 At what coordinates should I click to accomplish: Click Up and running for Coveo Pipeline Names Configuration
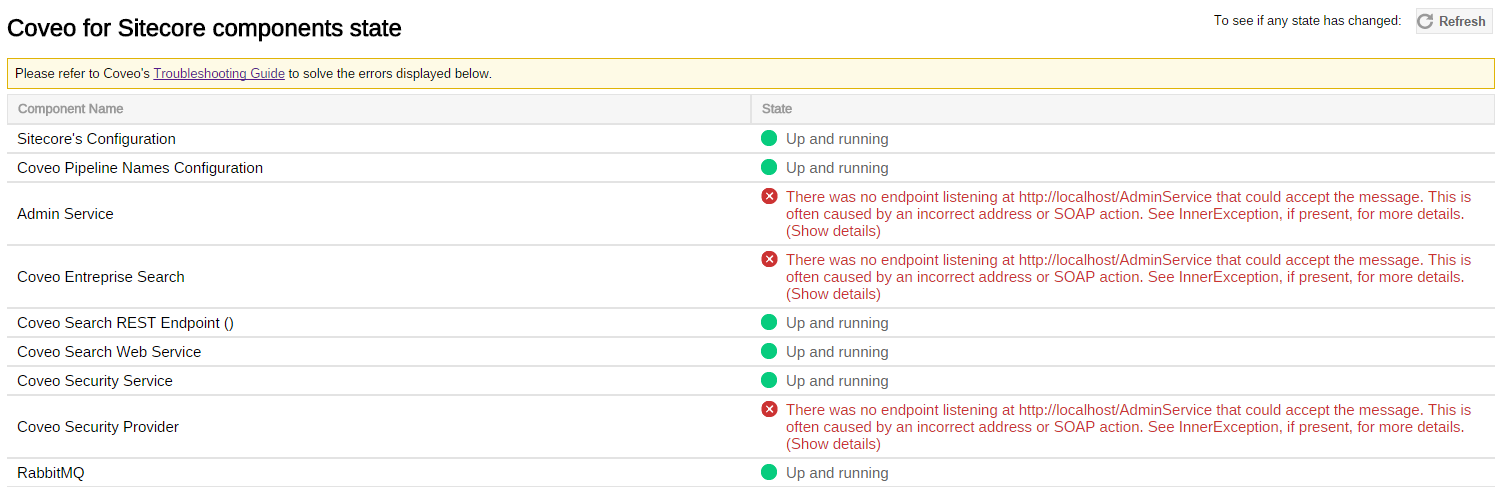pos(837,168)
